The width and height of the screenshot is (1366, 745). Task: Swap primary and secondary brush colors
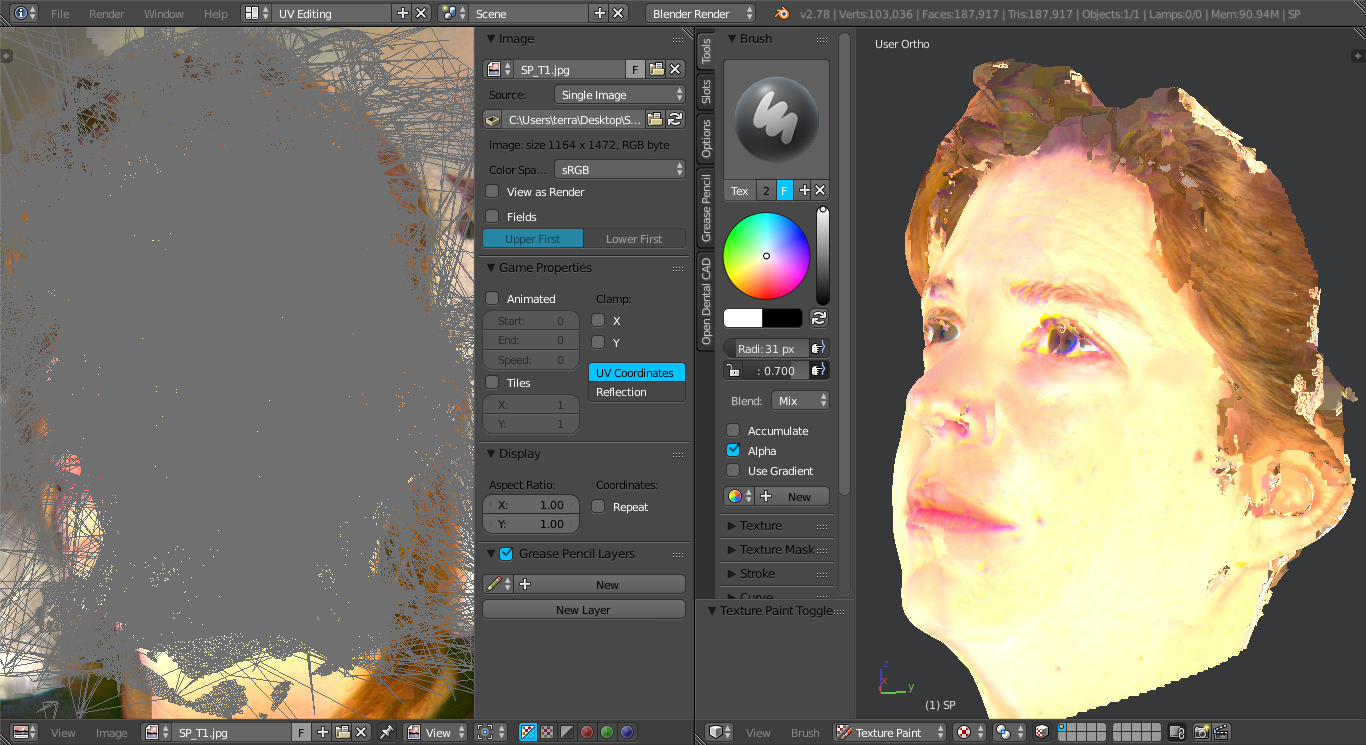pyautogui.click(x=818, y=318)
